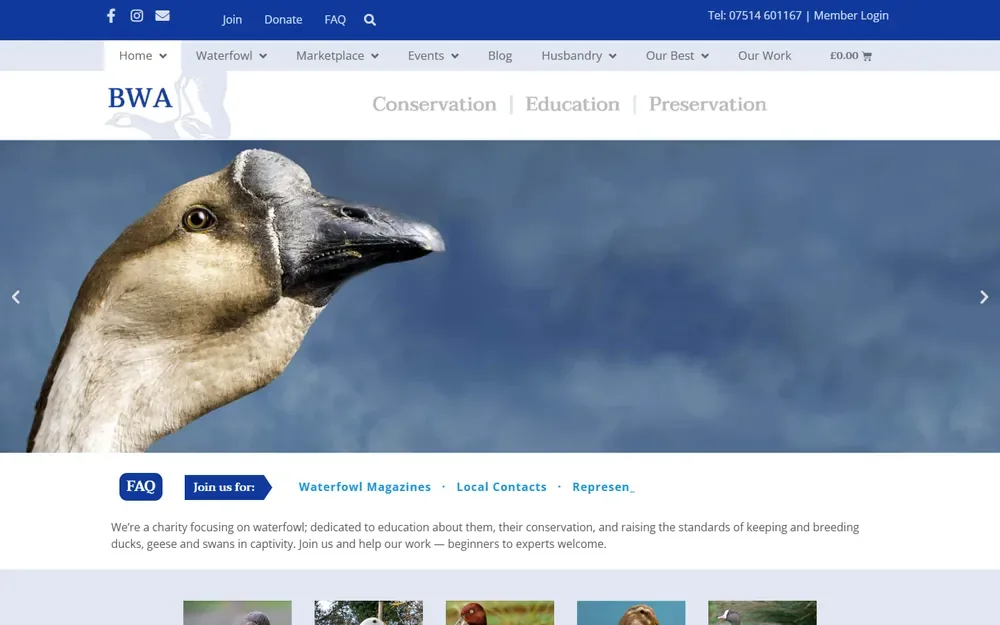Click the FAQ link in top bar
Image resolution: width=1000 pixels, height=625 pixels.
[335, 20]
